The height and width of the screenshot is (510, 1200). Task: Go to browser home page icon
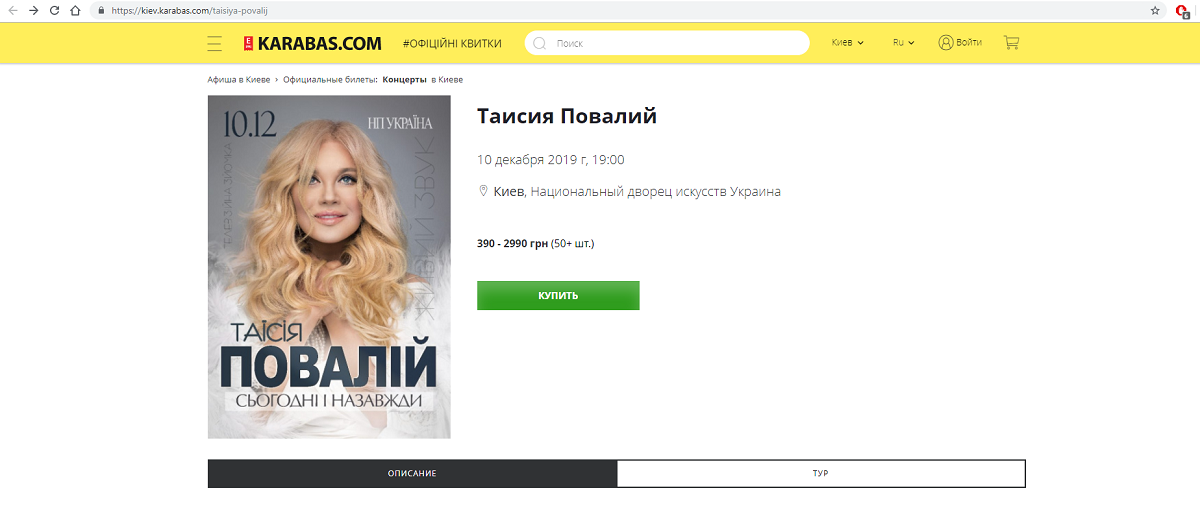pyautogui.click(x=75, y=10)
